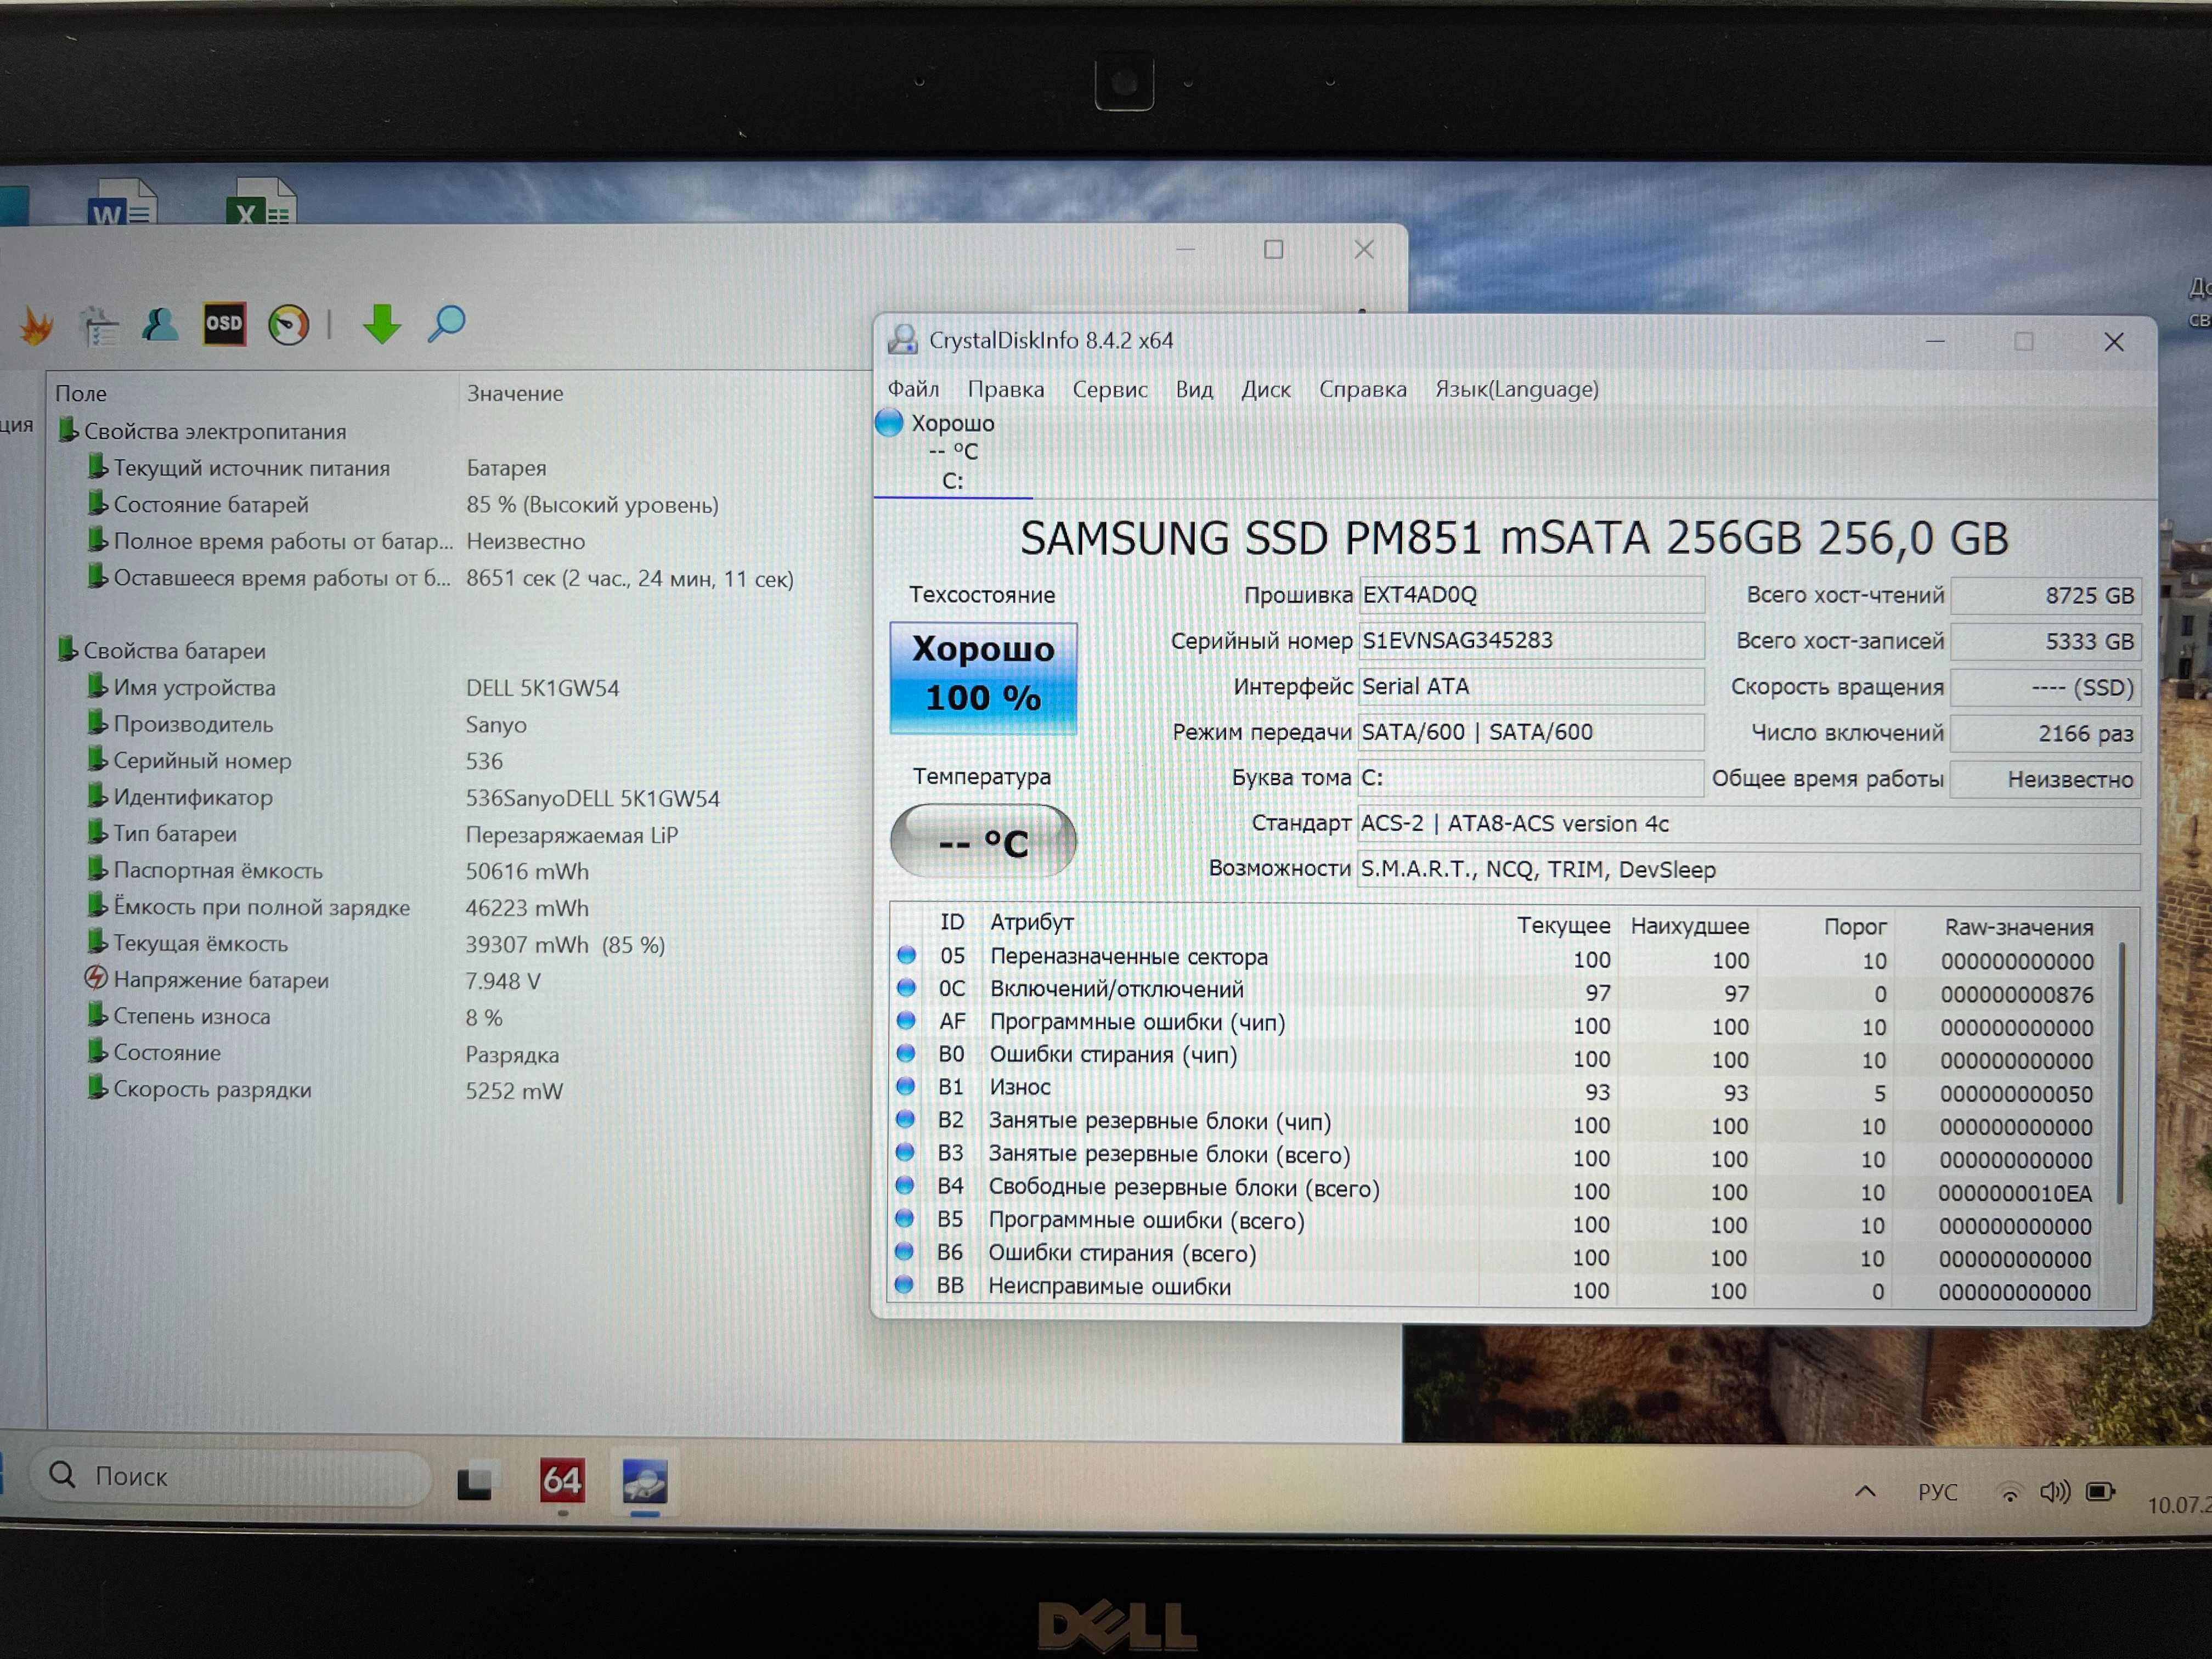Viewport: 2212px width, 1659px height.
Task: Open the OSD panel icon in AIDA64 toolbar
Action: point(224,324)
